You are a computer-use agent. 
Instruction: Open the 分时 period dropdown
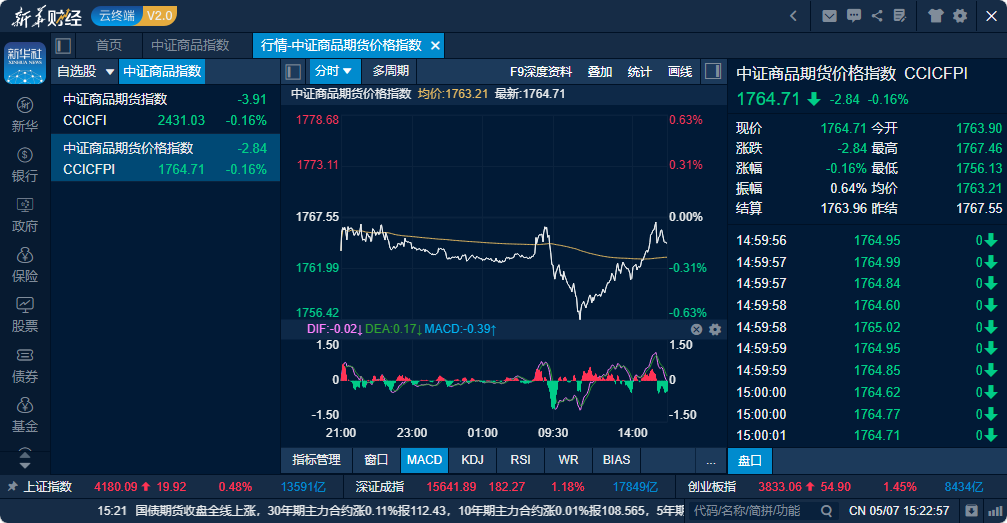333,71
